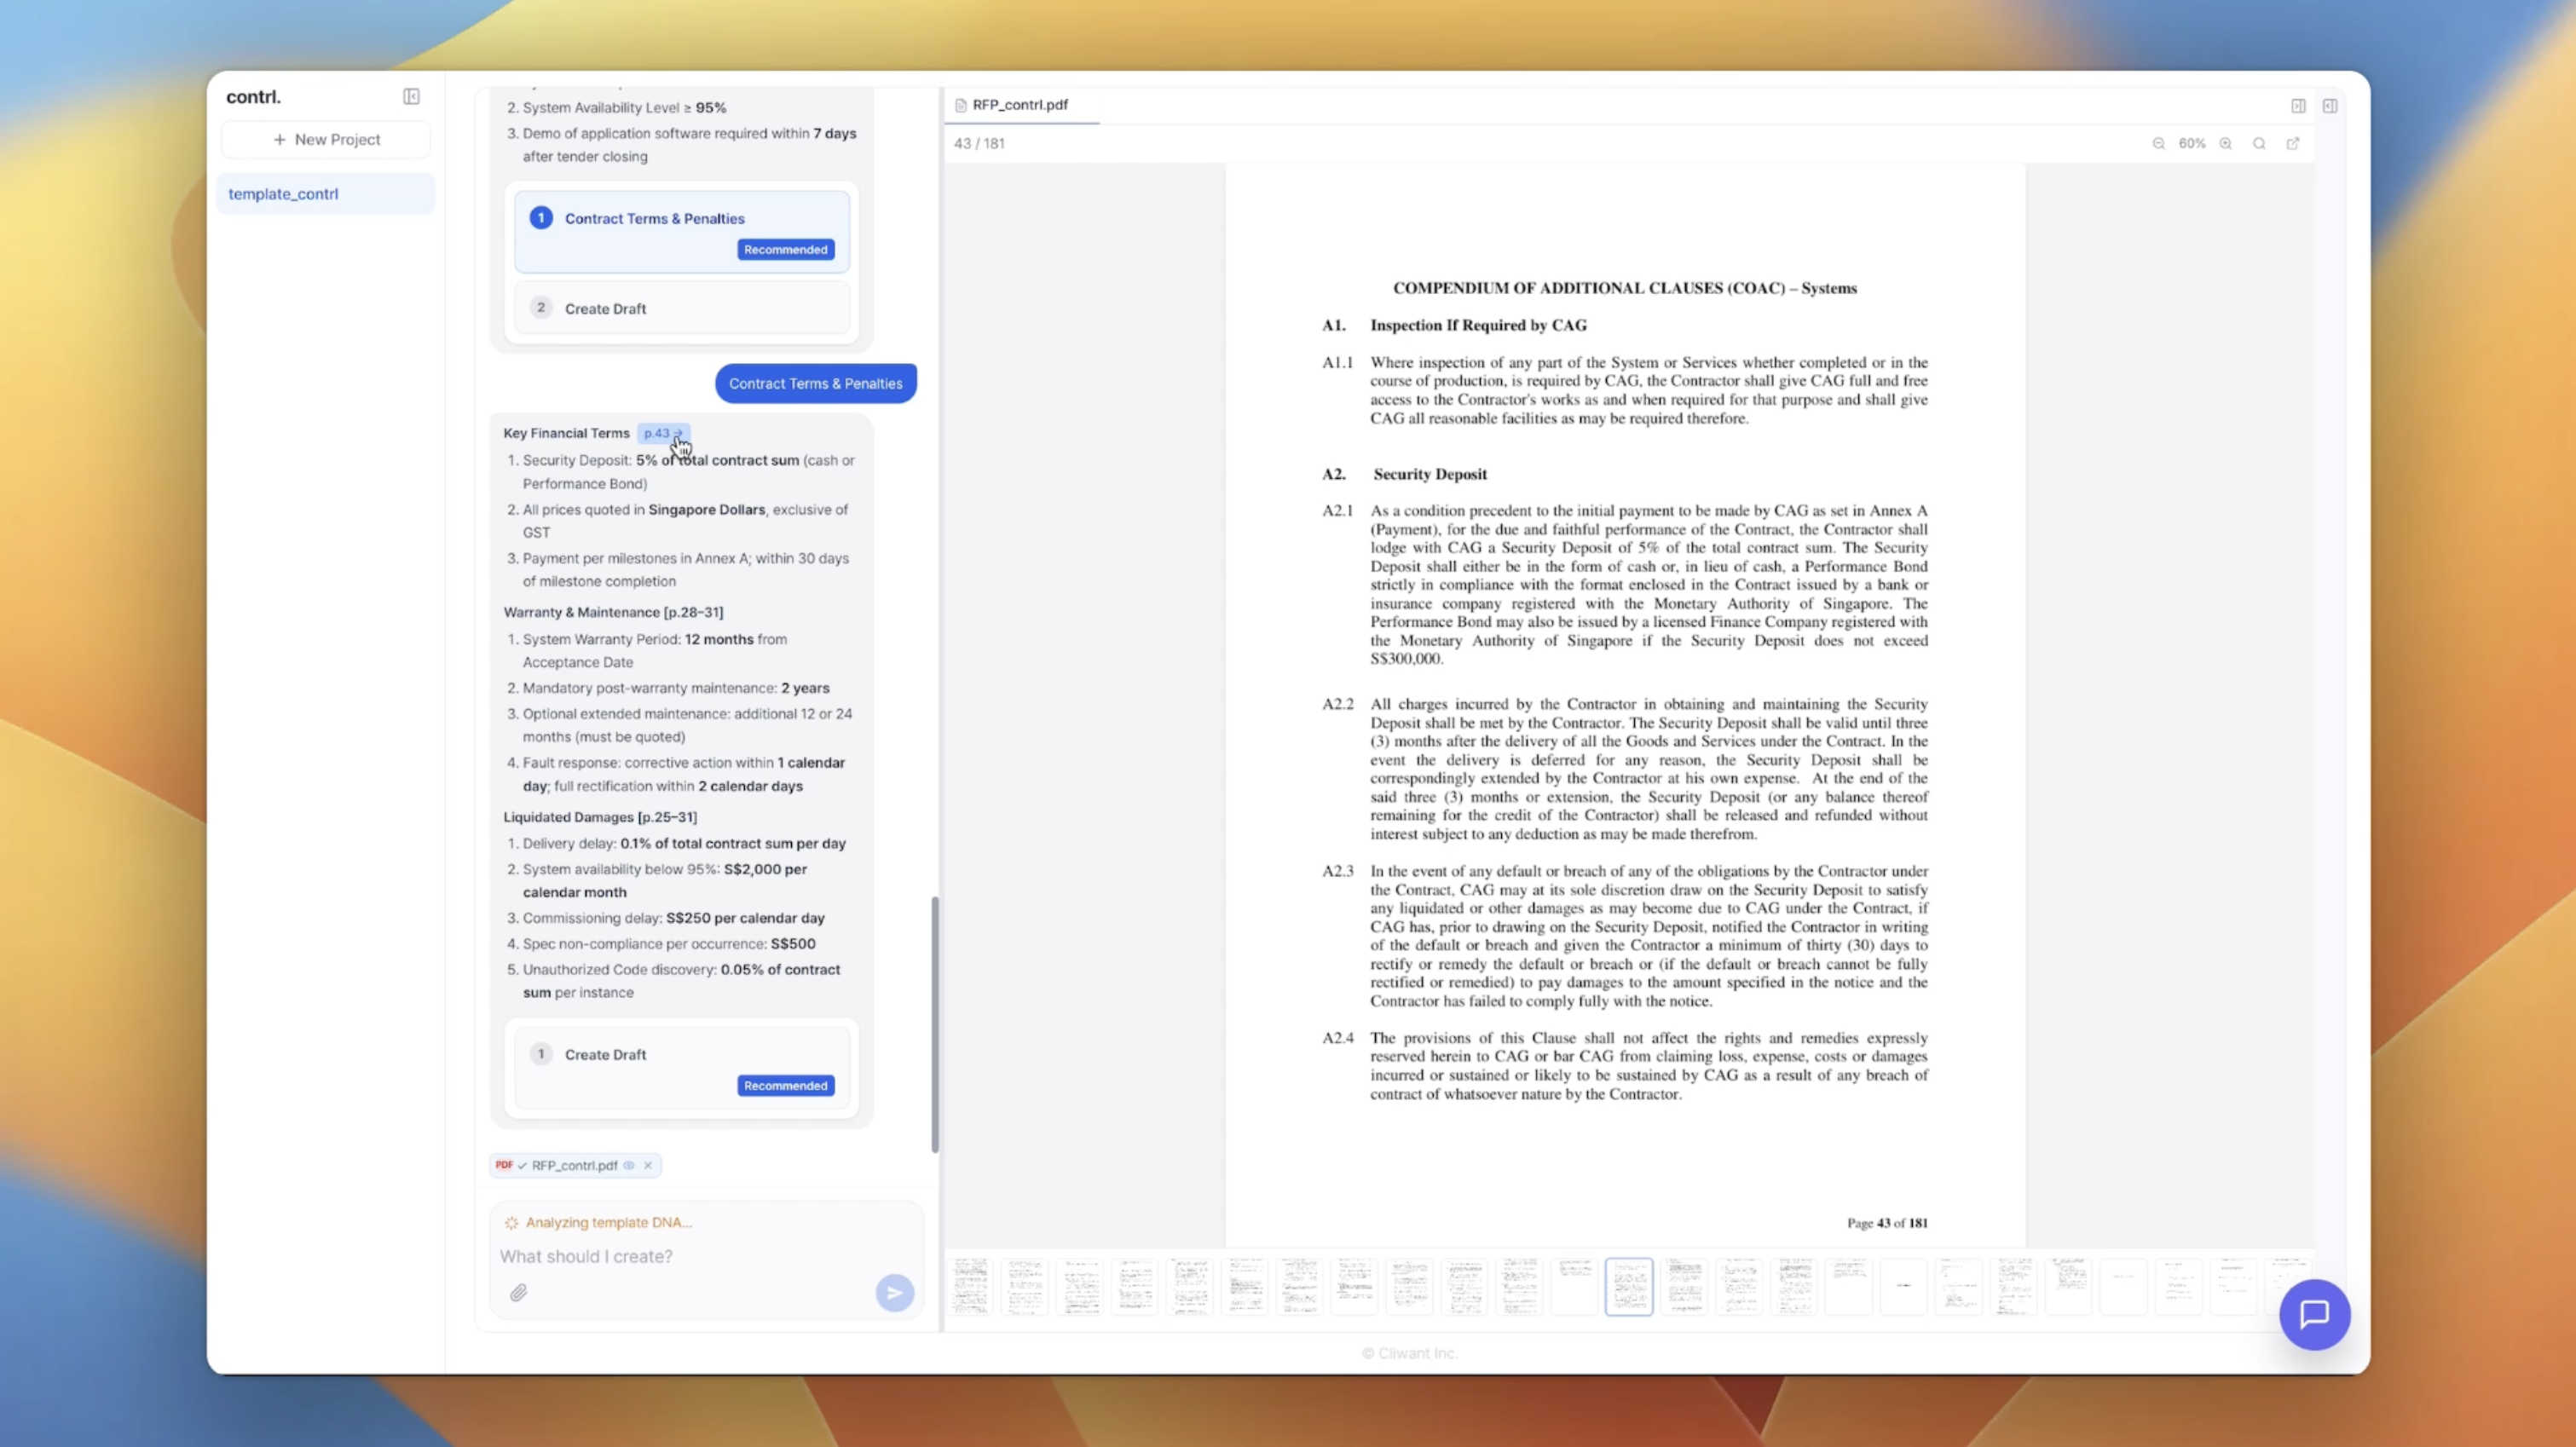Click the paperclip attach file icon
The width and height of the screenshot is (2576, 1447).
coord(518,1292)
